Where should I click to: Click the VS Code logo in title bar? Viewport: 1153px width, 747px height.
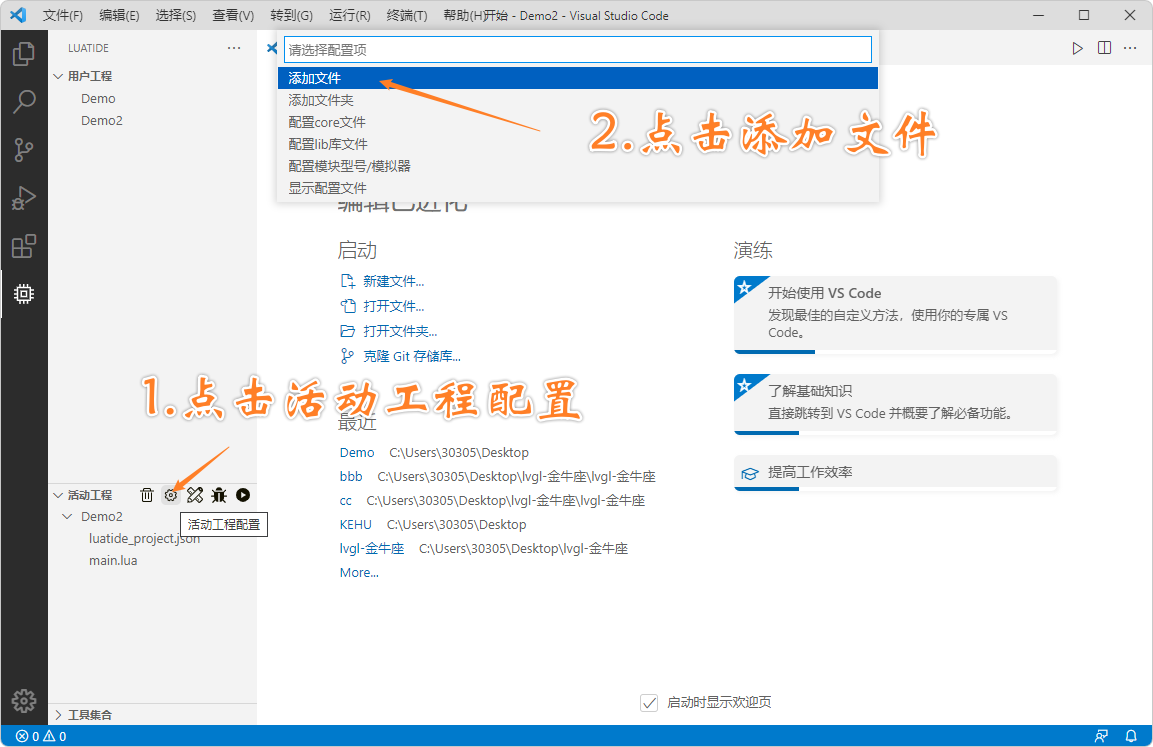[x=18, y=15]
